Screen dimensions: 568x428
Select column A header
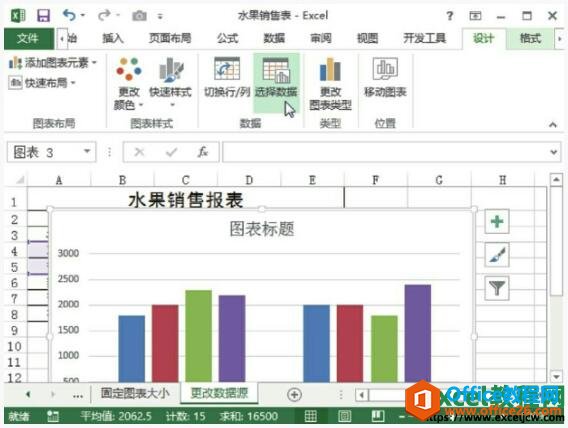click(59, 180)
